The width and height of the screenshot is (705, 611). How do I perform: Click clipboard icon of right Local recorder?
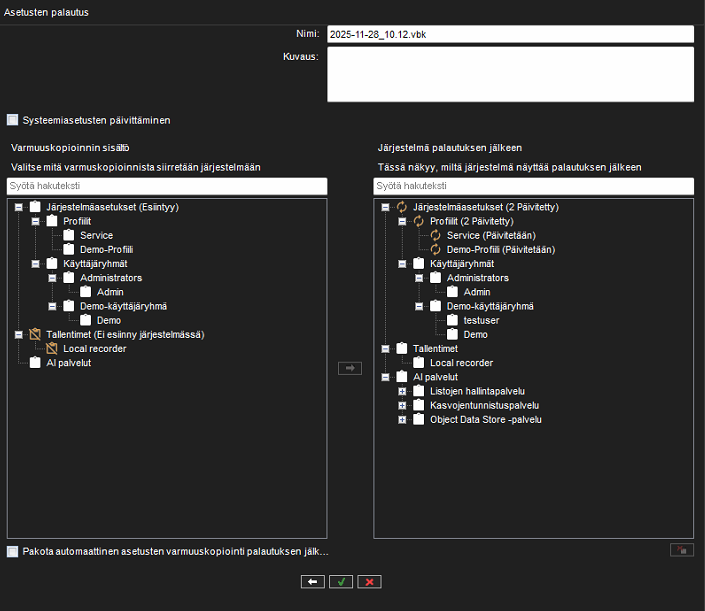coord(419,362)
